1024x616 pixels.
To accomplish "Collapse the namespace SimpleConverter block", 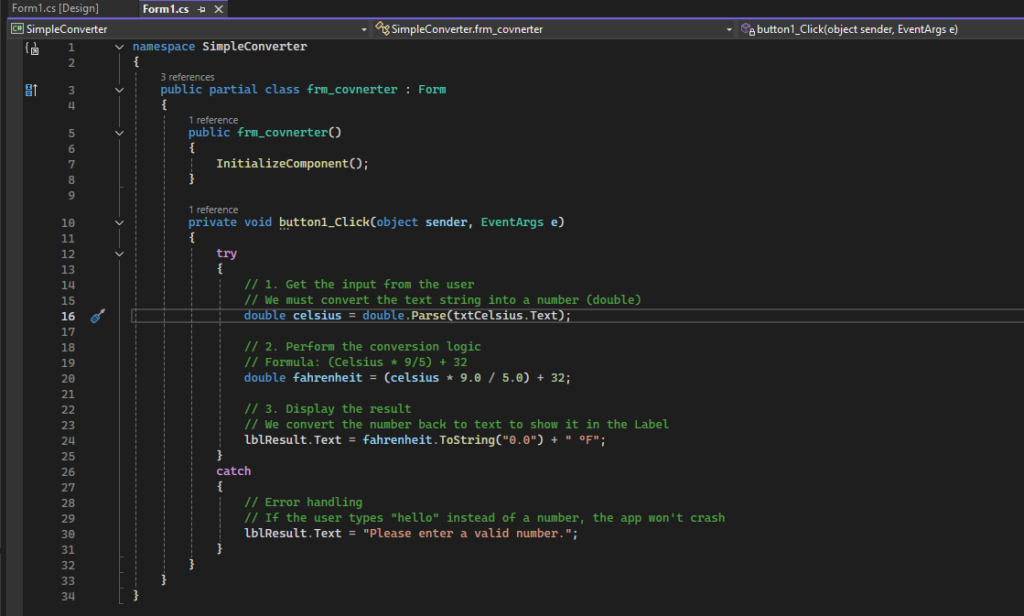I will point(120,47).
